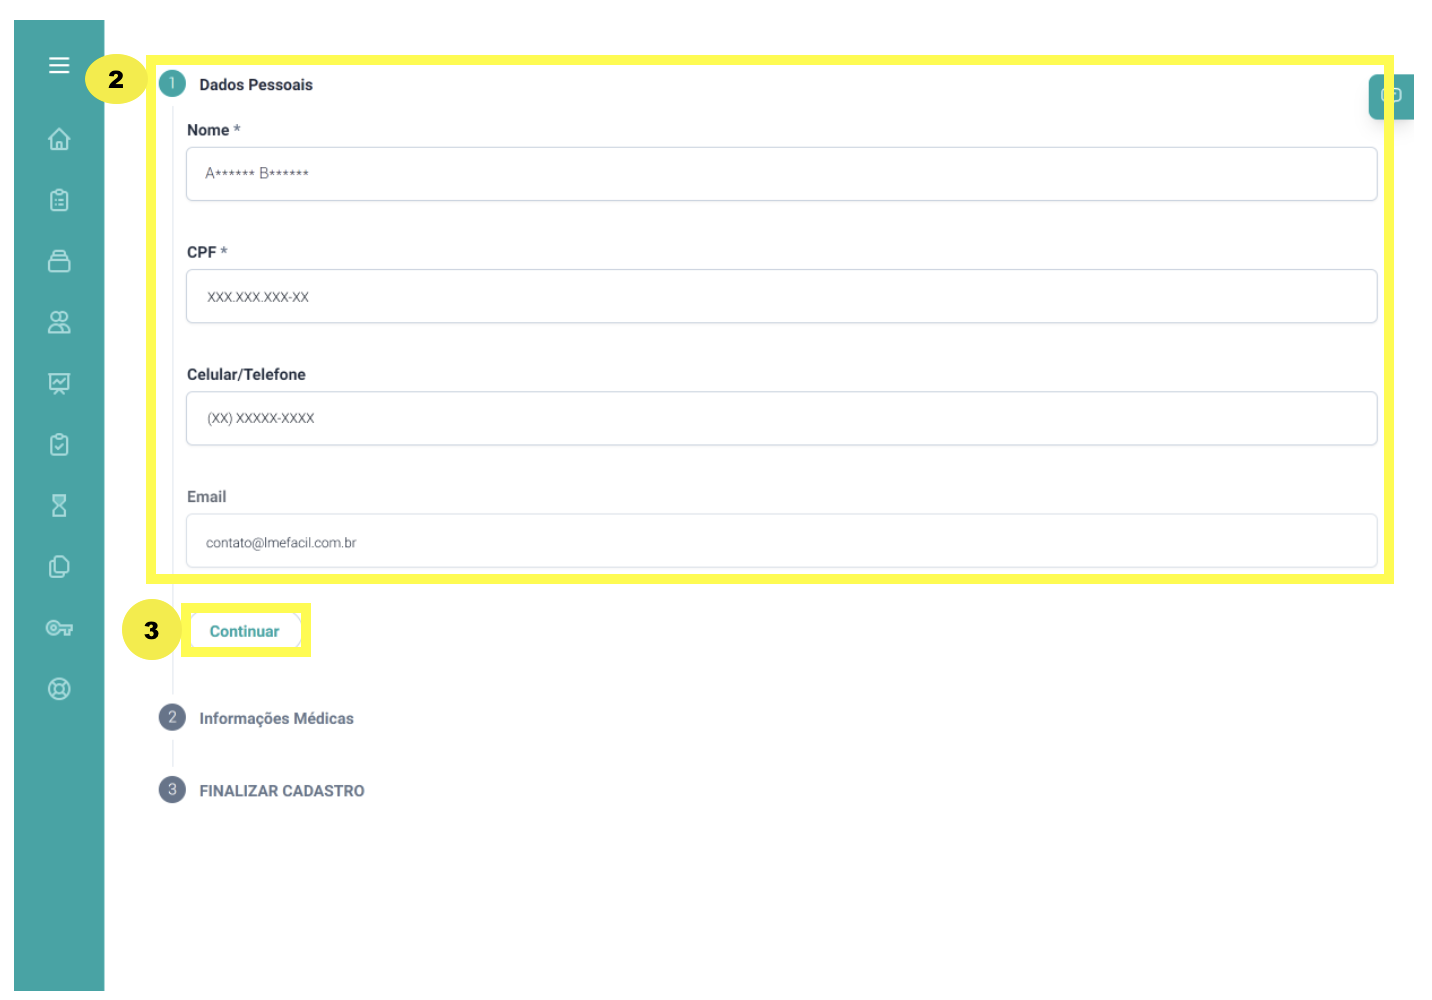This screenshot has height=1000, width=1432.
Task: Open the presentation chart sidebar icon
Action: point(59,383)
